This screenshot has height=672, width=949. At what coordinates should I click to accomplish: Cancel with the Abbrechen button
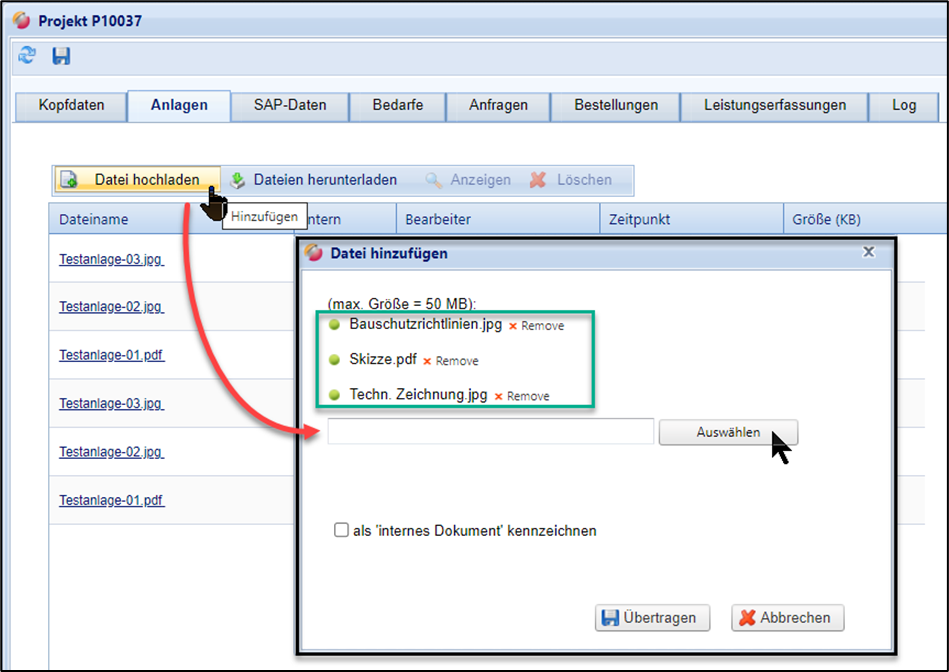787,618
